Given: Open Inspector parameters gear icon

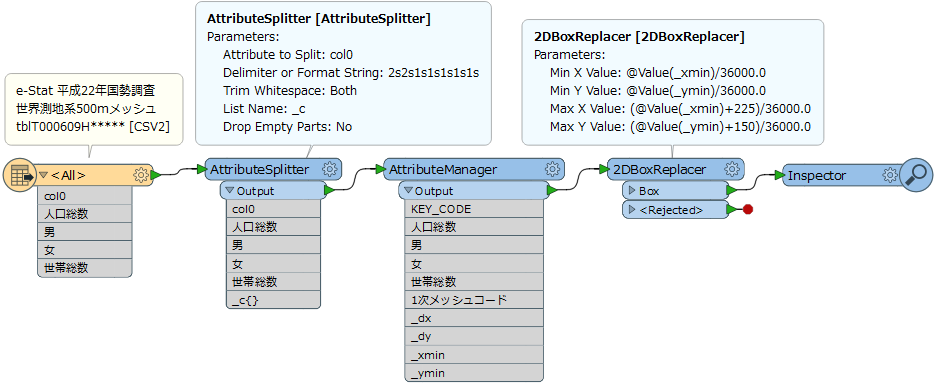Looking at the screenshot, I should tap(890, 175).
